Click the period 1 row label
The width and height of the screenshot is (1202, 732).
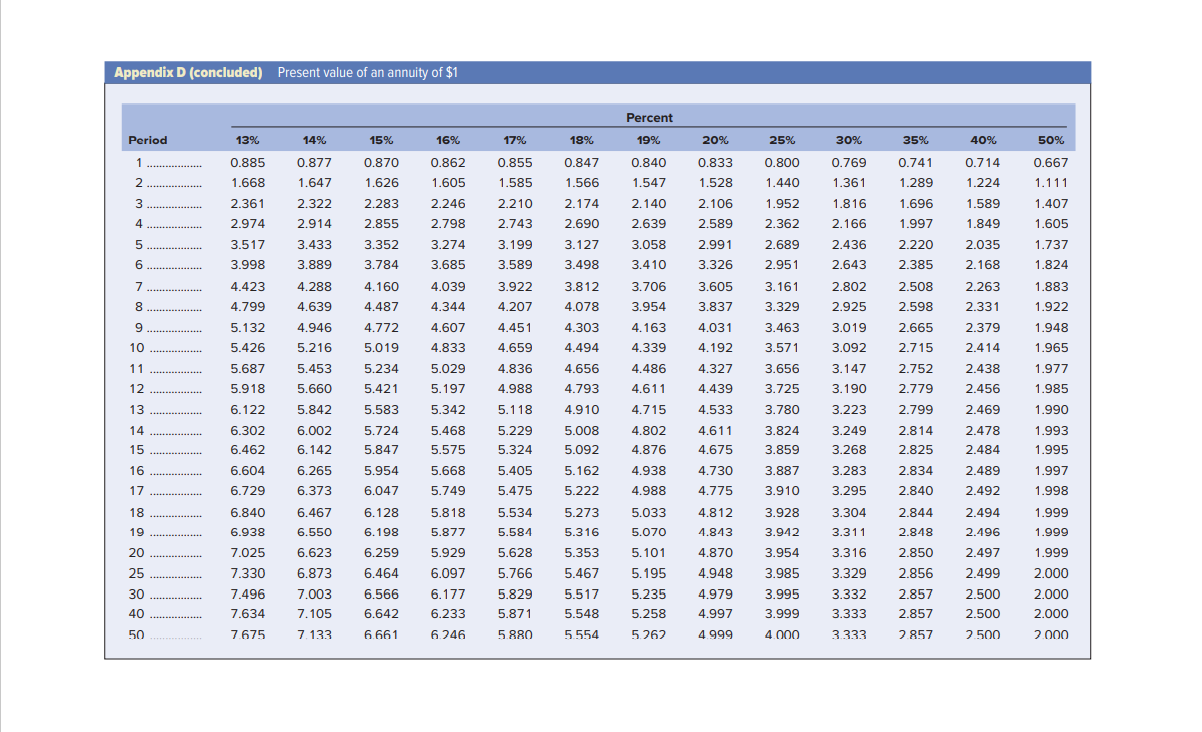(x=139, y=162)
